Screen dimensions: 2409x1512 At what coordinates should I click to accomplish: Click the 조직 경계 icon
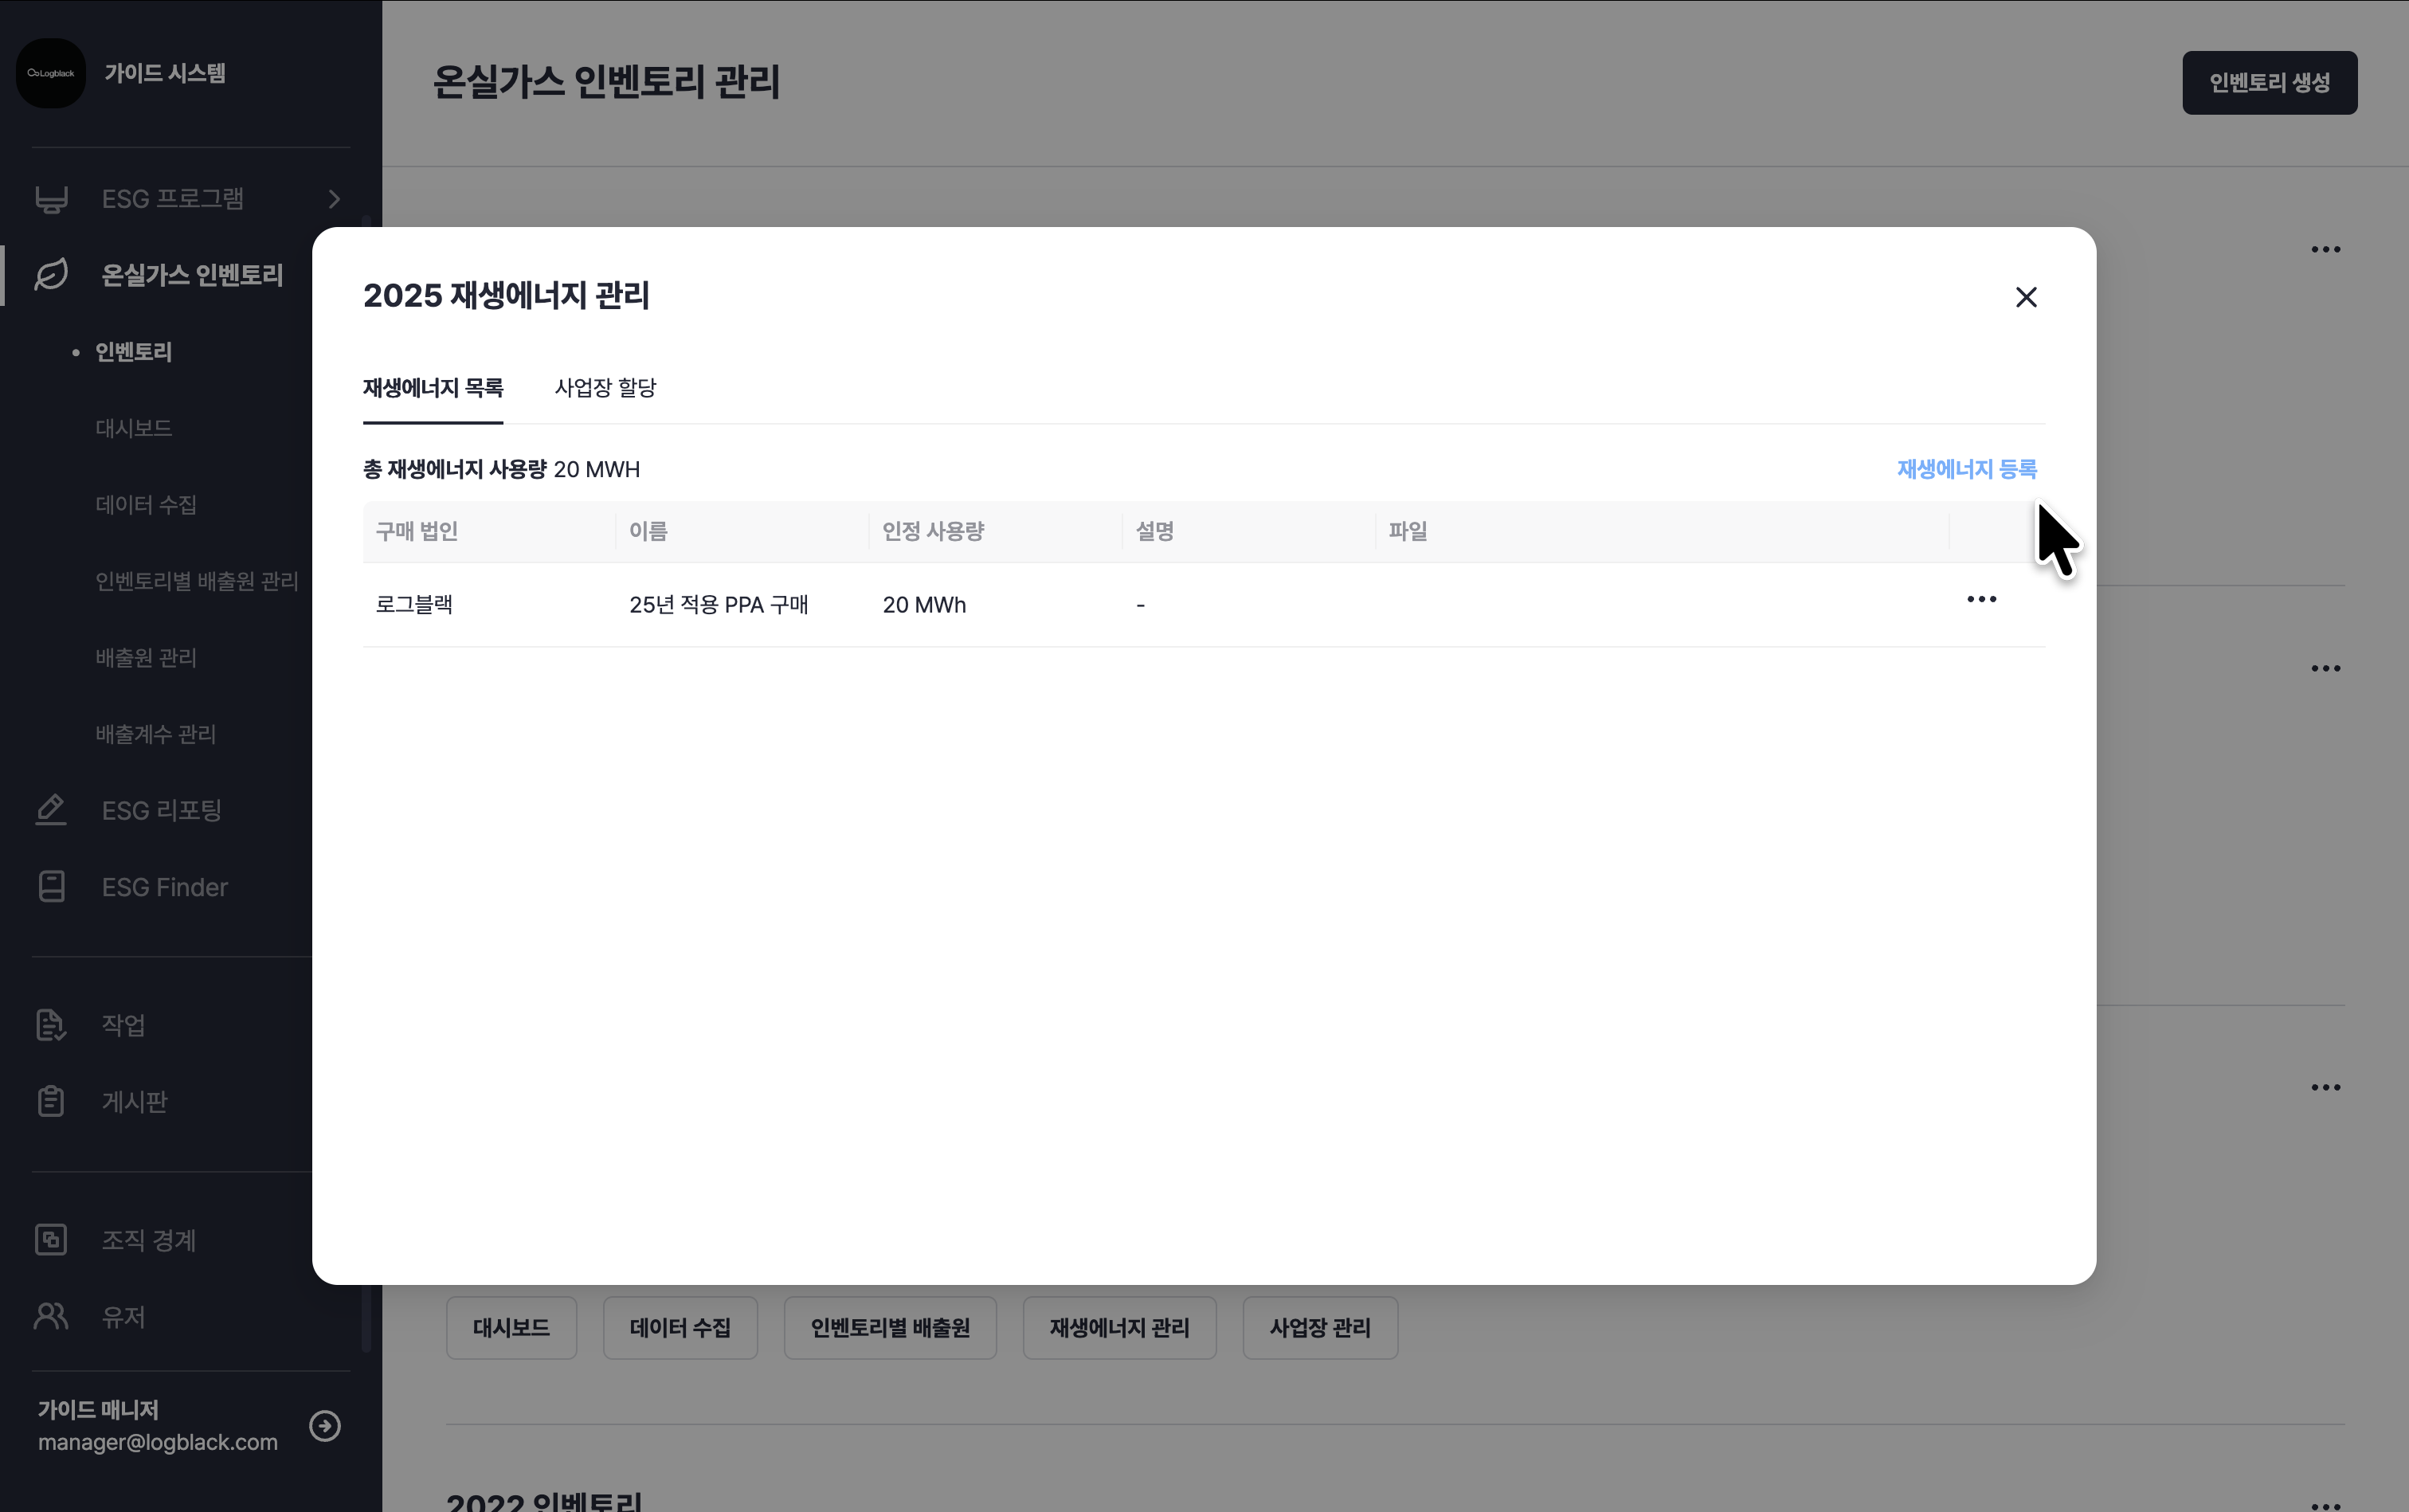51,1240
